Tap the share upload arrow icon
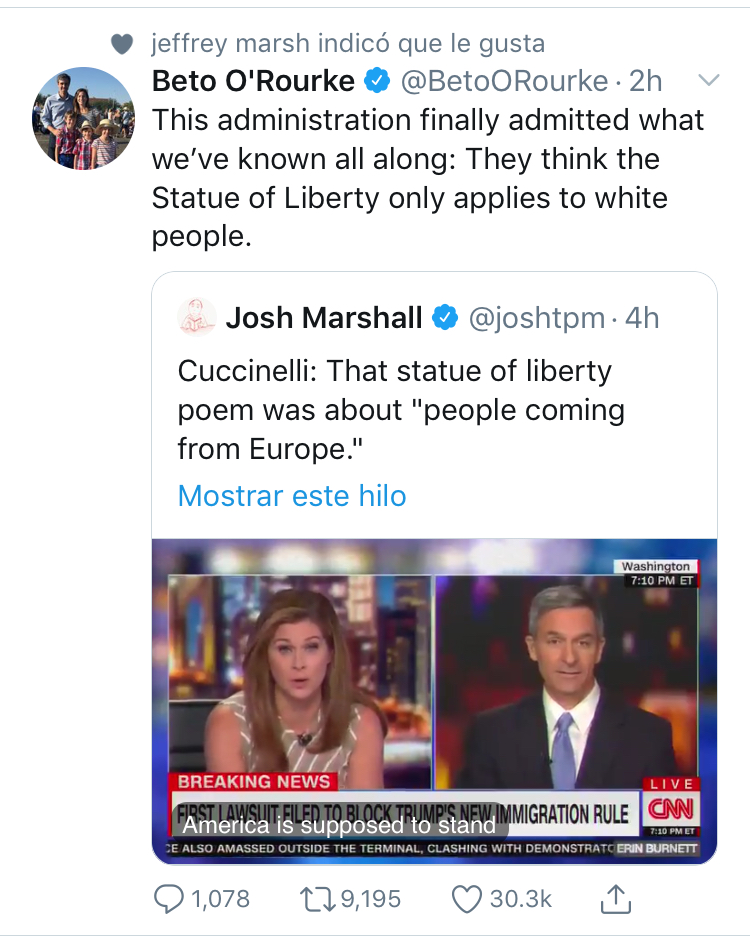The width and height of the screenshot is (750, 937). tap(616, 898)
